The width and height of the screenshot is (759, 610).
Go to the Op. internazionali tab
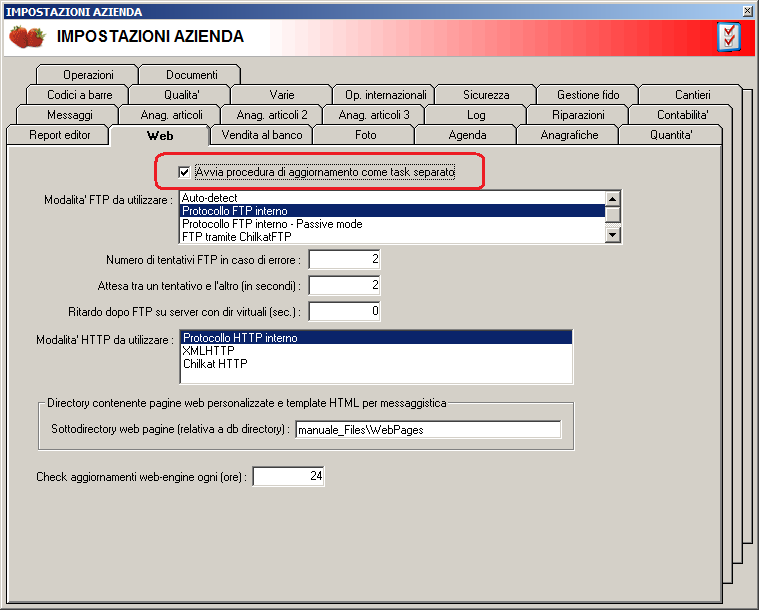(x=385, y=95)
